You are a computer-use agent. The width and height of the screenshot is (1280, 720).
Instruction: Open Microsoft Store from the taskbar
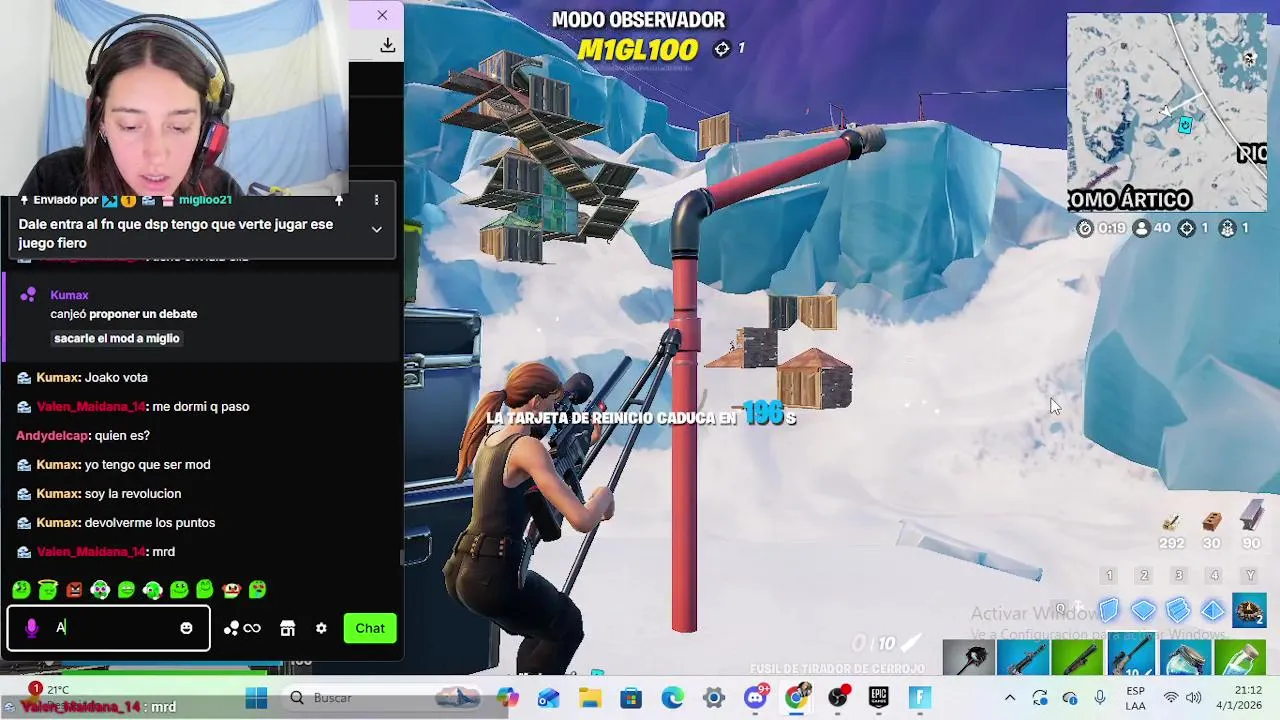pyautogui.click(x=631, y=697)
